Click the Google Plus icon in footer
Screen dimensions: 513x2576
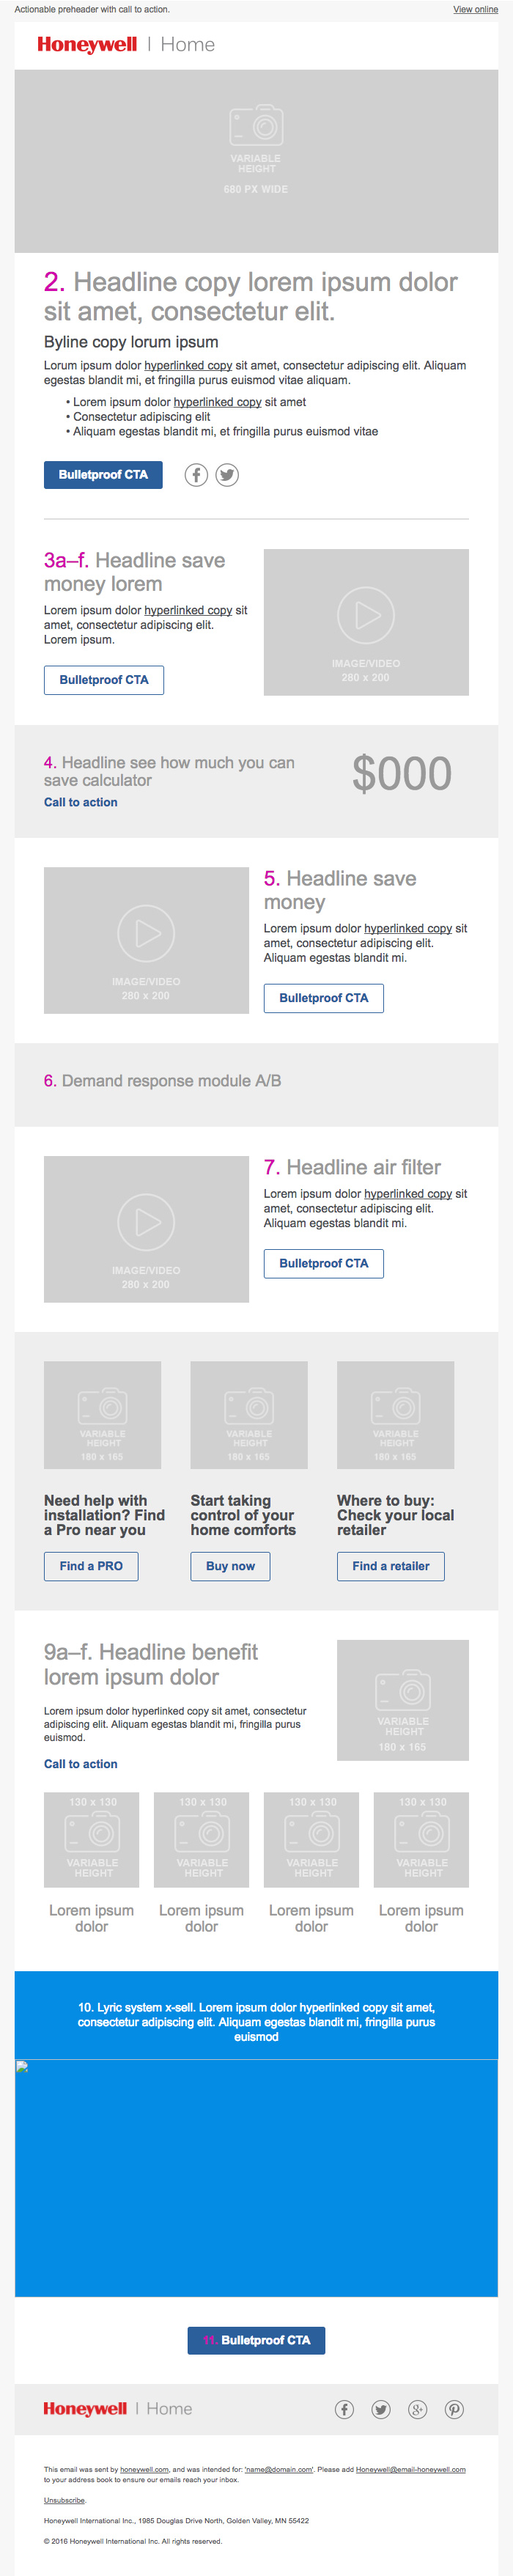(418, 2409)
